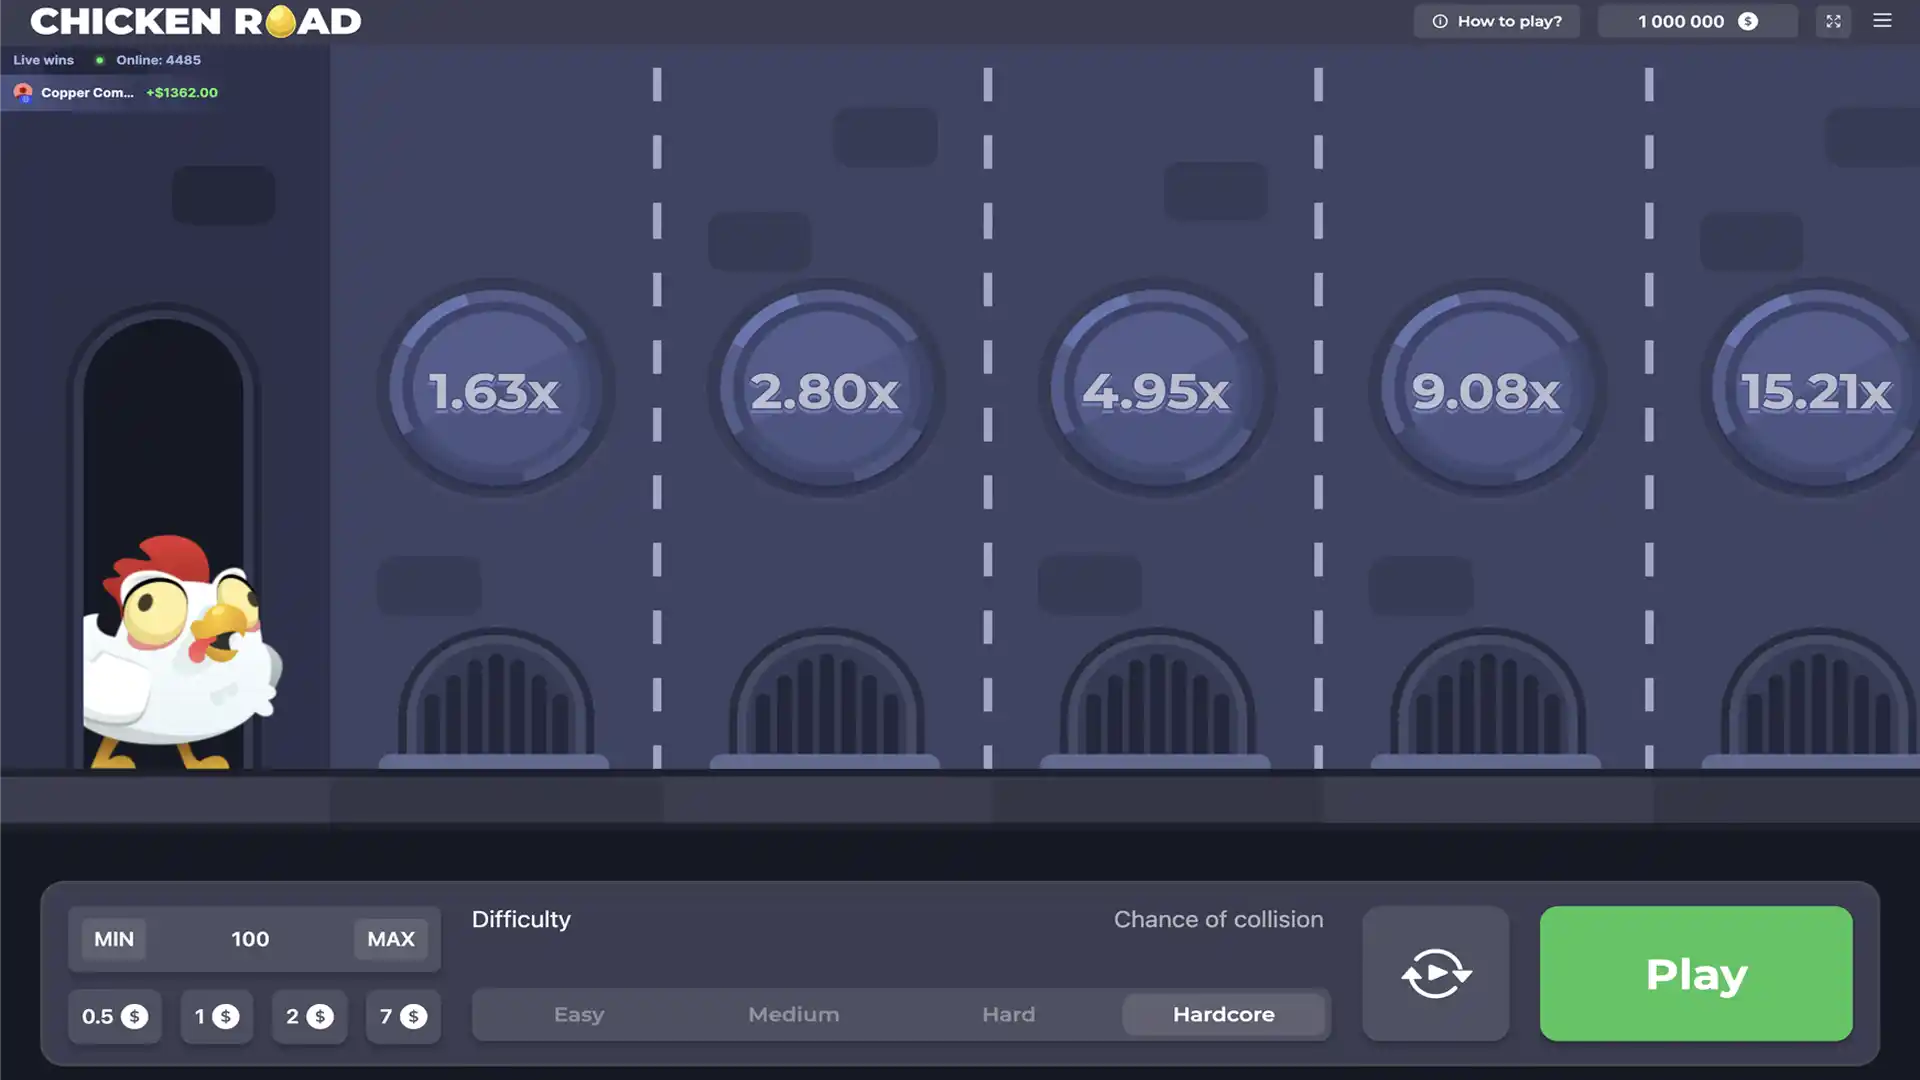
Task: Click the autoplay rotation icon
Action: [1436, 973]
